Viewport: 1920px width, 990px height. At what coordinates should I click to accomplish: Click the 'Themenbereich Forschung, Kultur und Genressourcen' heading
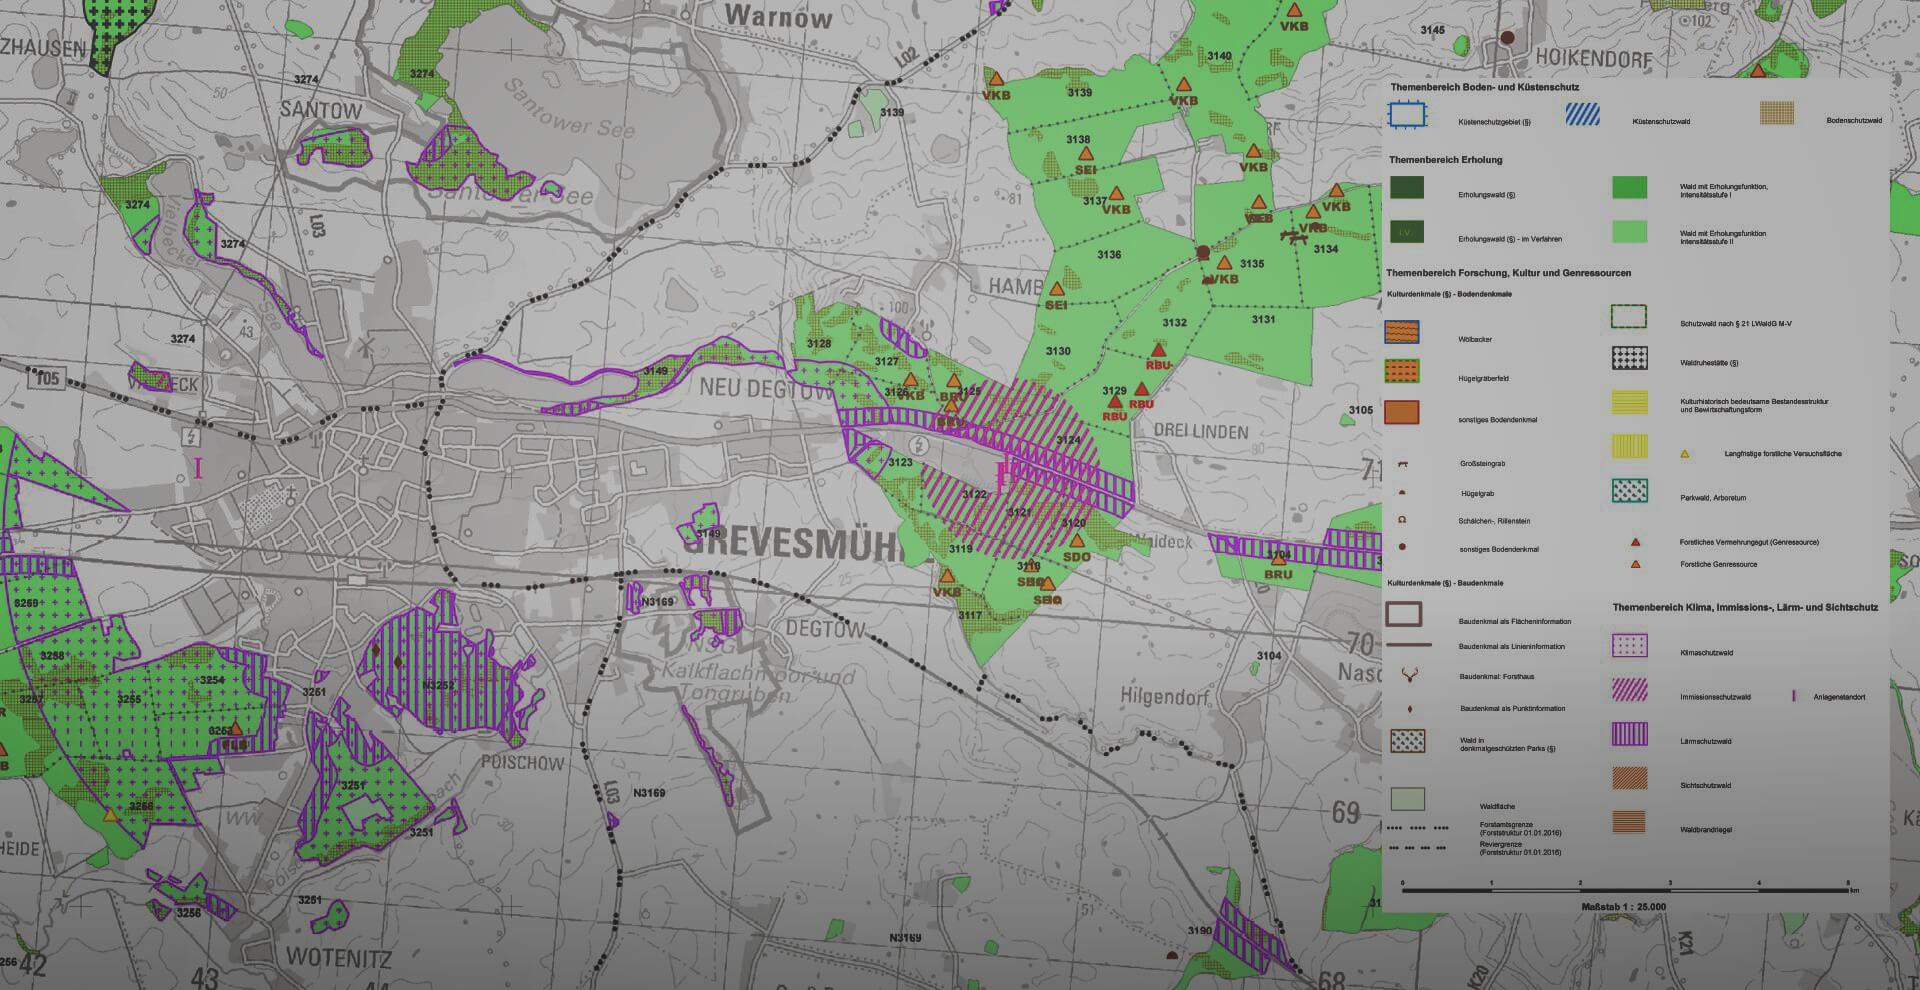(1508, 273)
